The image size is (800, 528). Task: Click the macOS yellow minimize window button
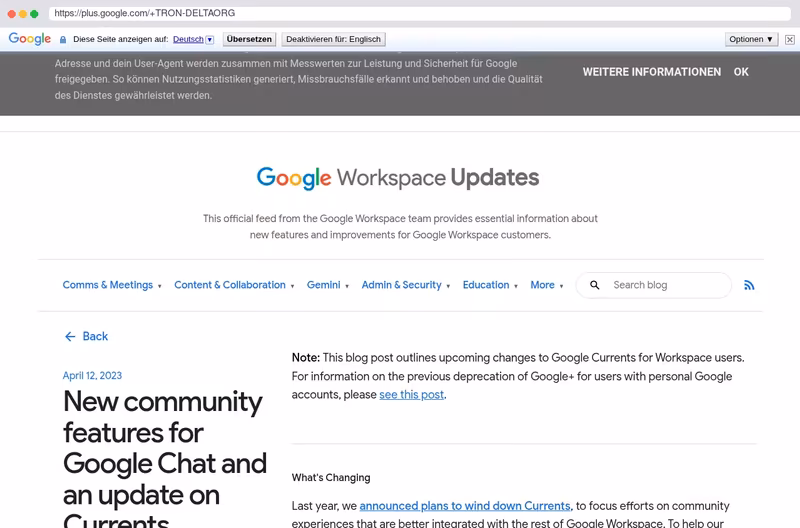pyautogui.click(x=23, y=14)
